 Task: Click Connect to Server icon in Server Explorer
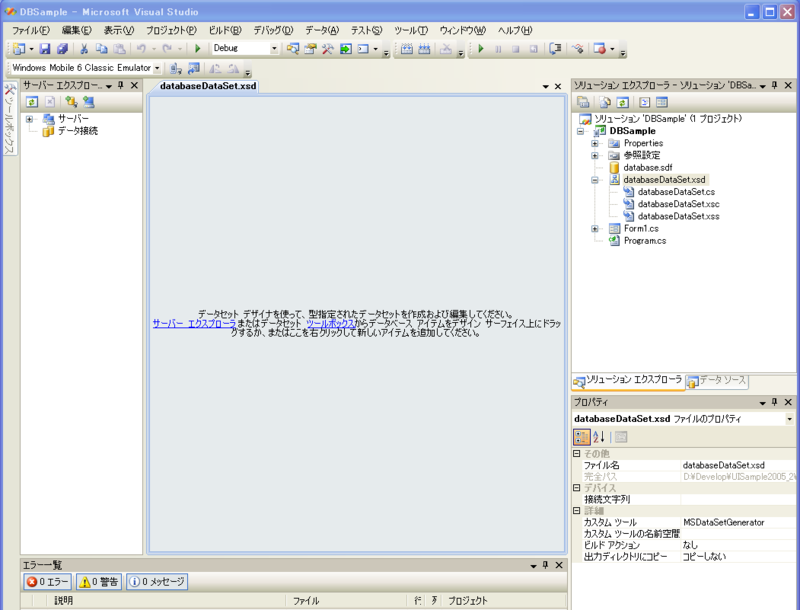click(89, 102)
